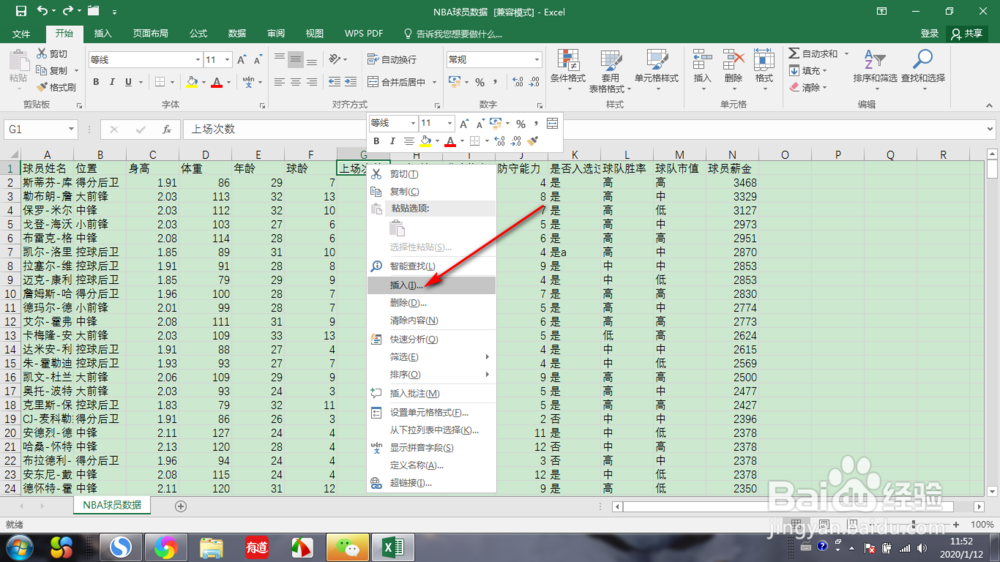Toggle Italic in the mini toolbar
This screenshot has height=562, width=1000.
[x=392, y=141]
